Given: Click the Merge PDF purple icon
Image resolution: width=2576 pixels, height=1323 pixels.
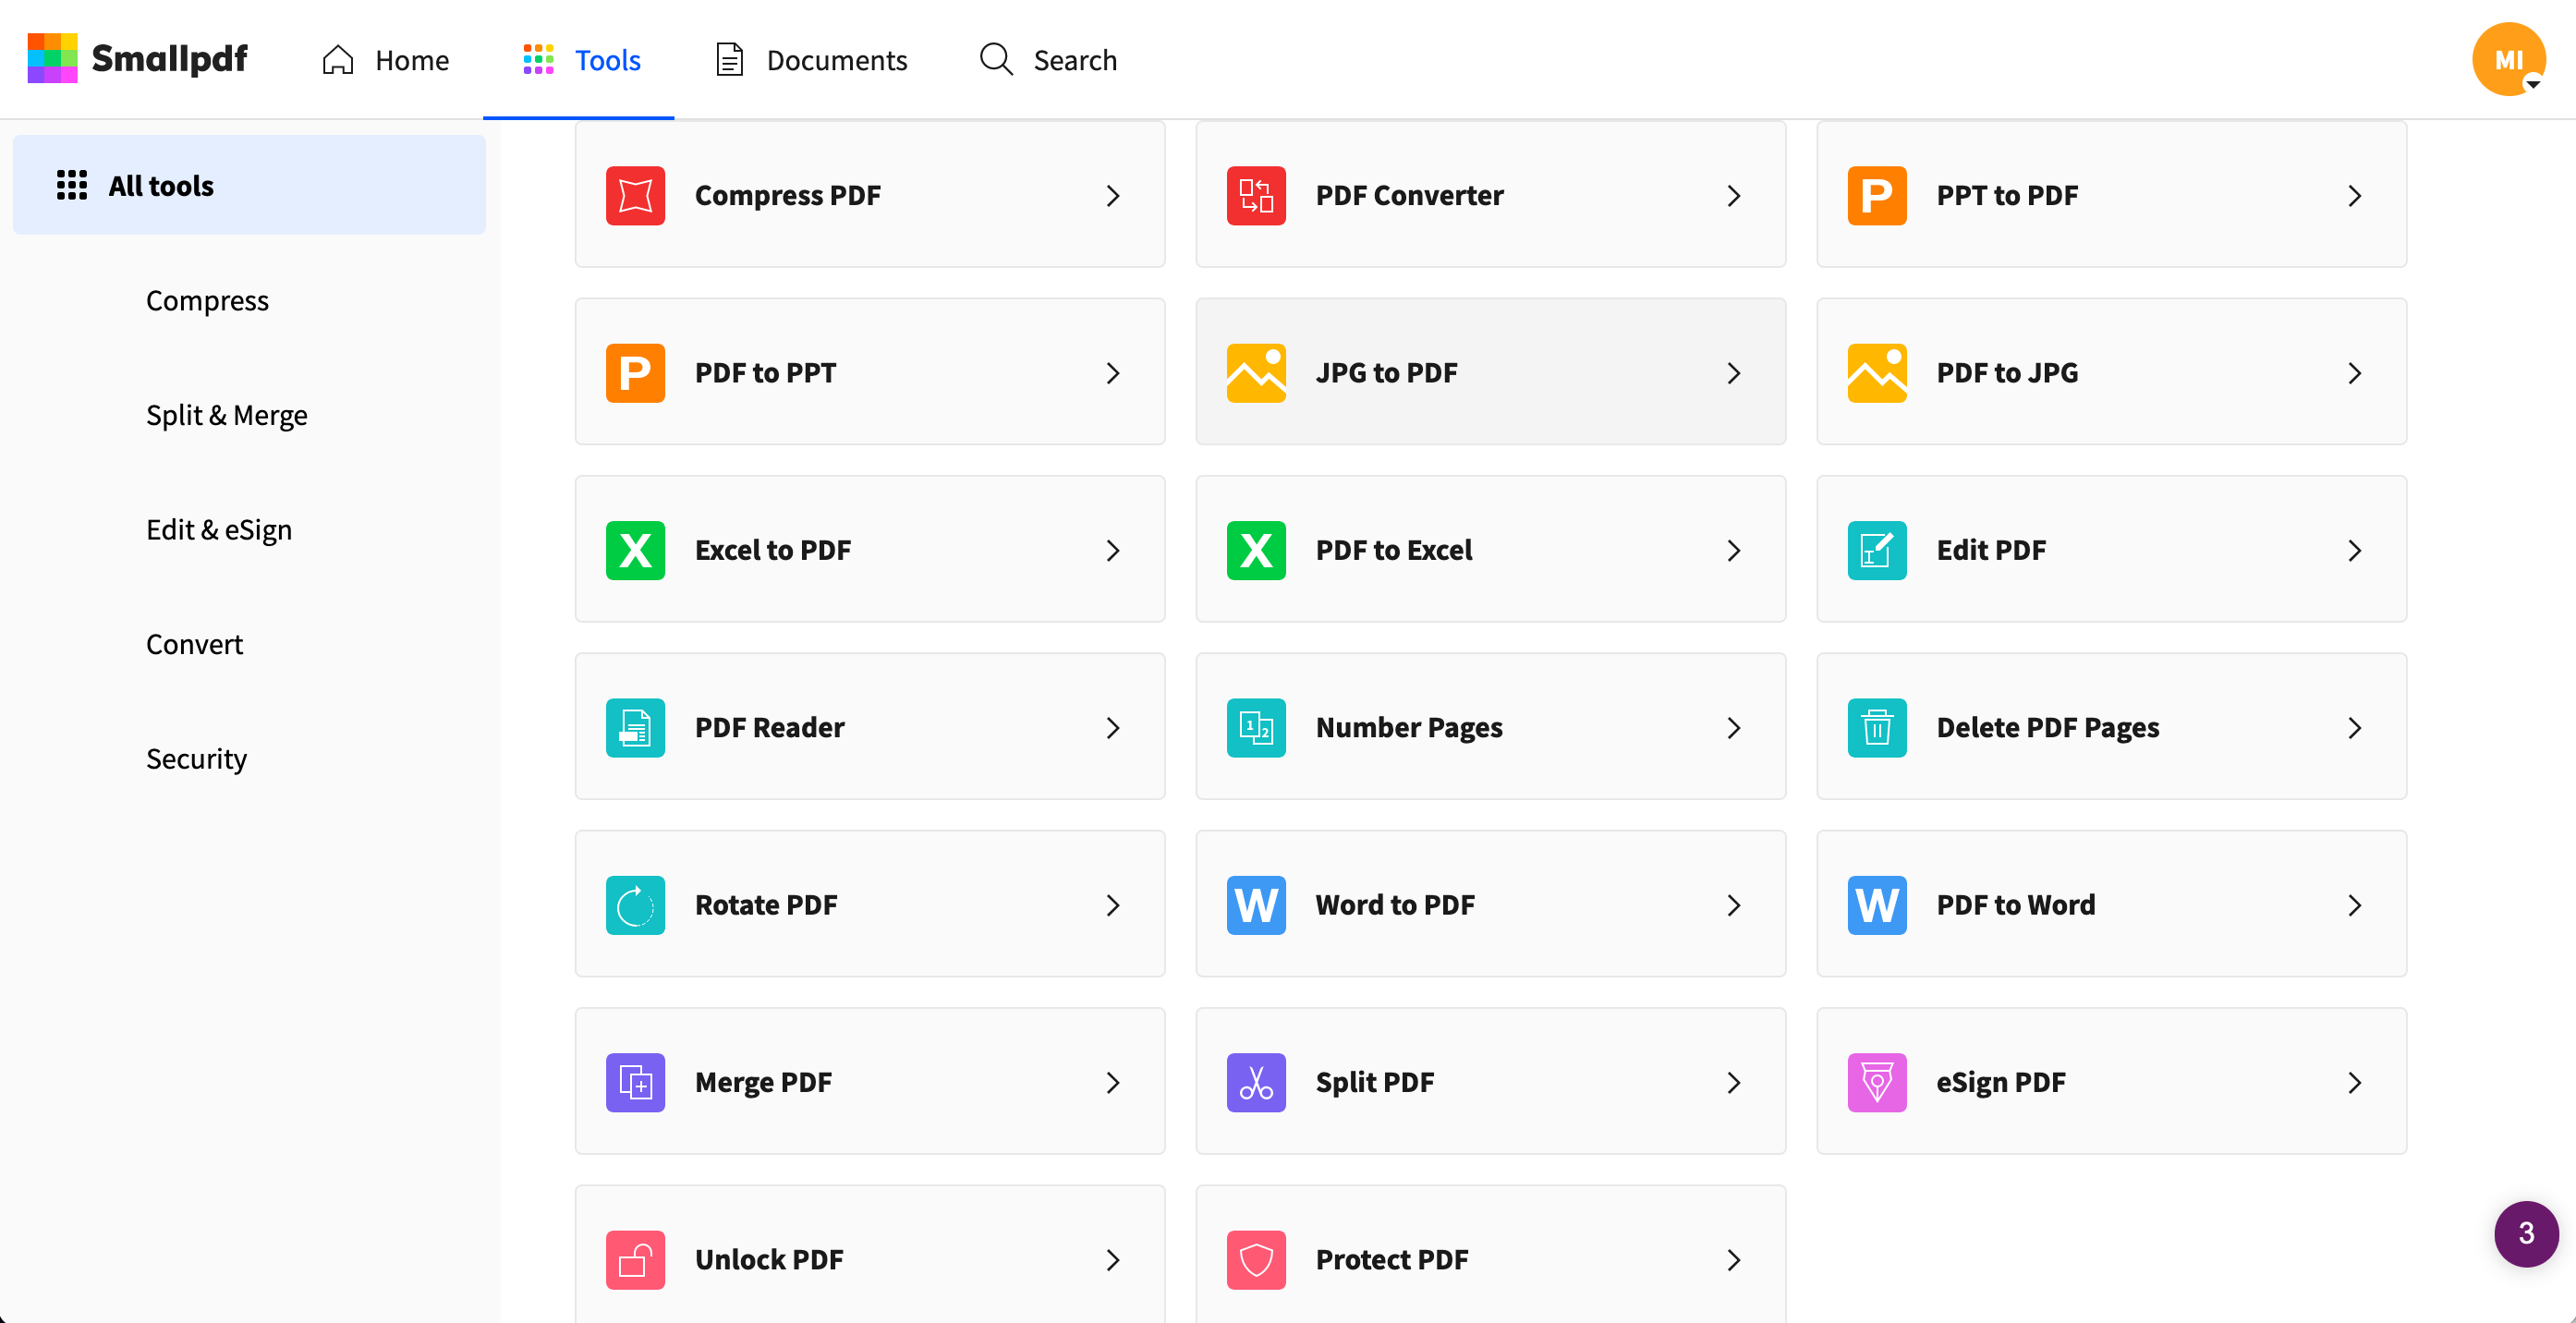Looking at the screenshot, I should [x=635, y=1082].
